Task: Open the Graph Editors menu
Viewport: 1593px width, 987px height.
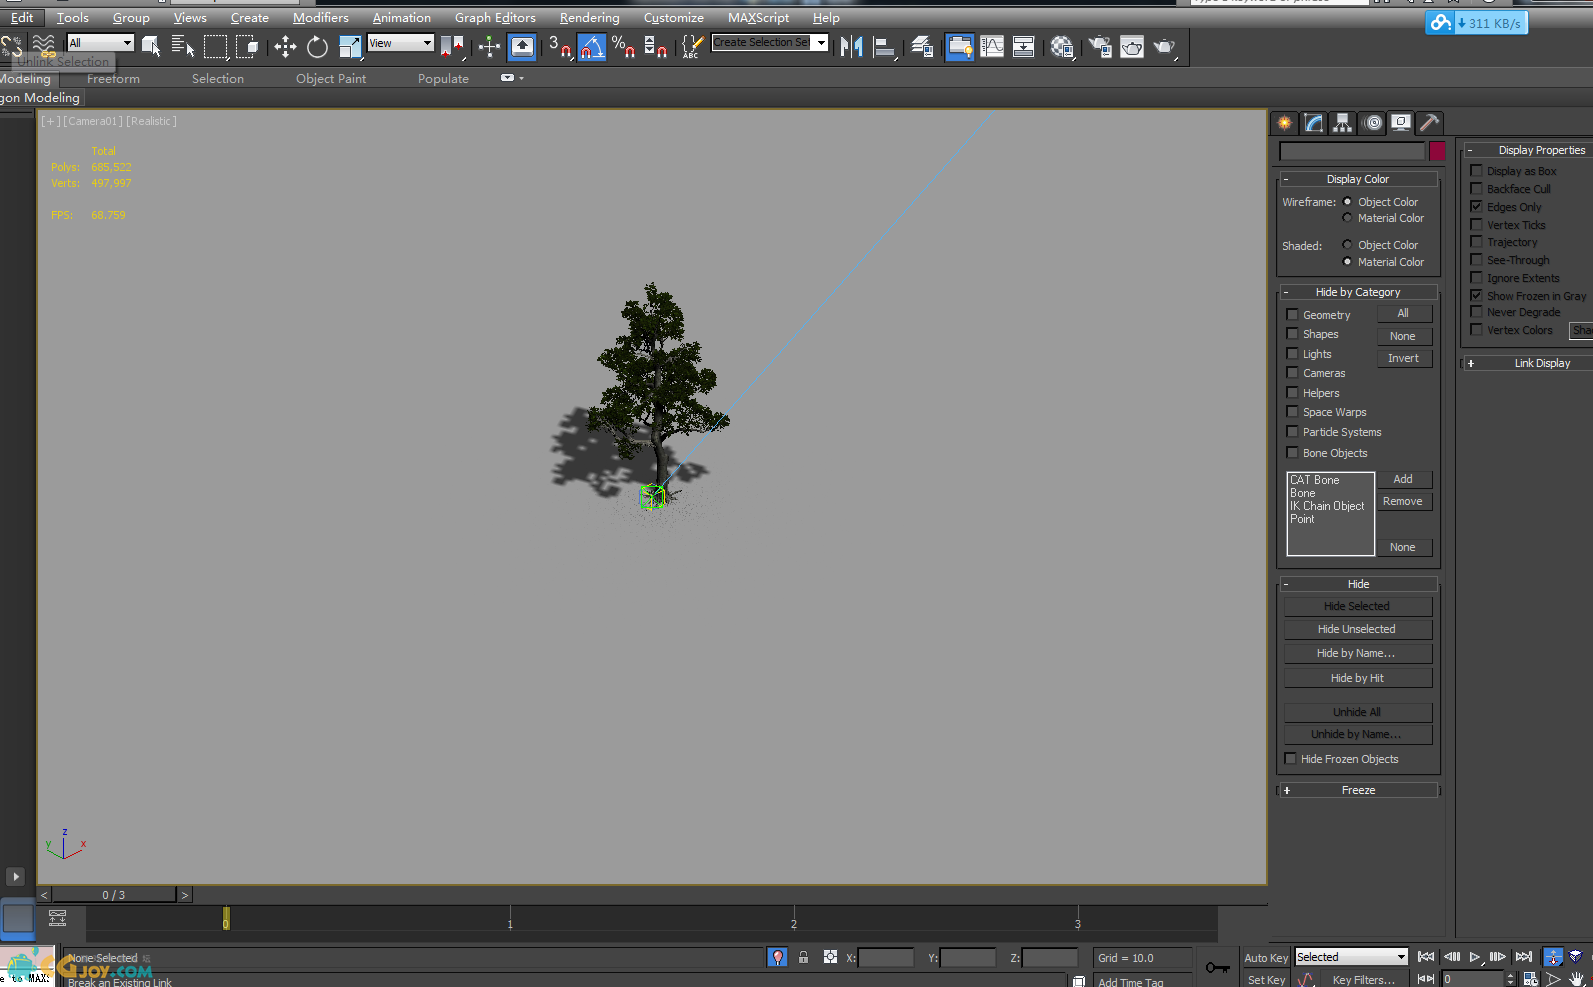Action: (495, 18)
